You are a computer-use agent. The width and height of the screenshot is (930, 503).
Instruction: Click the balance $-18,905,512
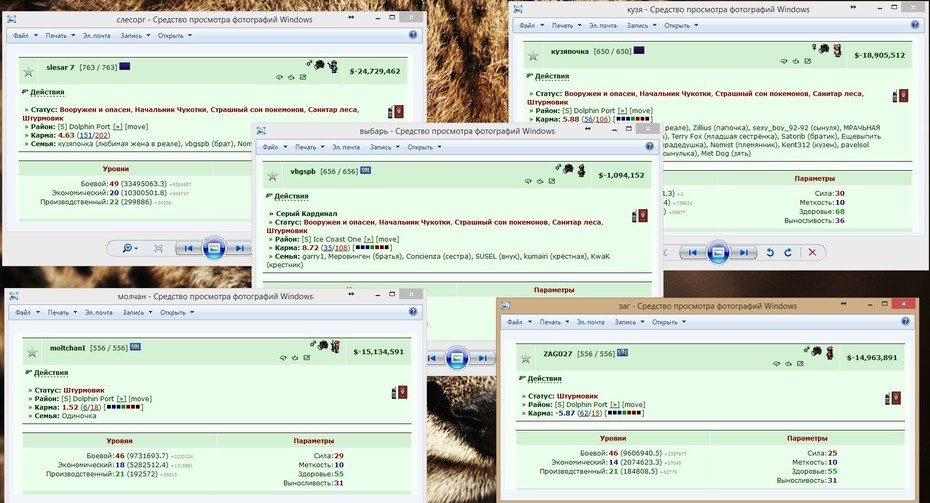(x=880, y=55)
